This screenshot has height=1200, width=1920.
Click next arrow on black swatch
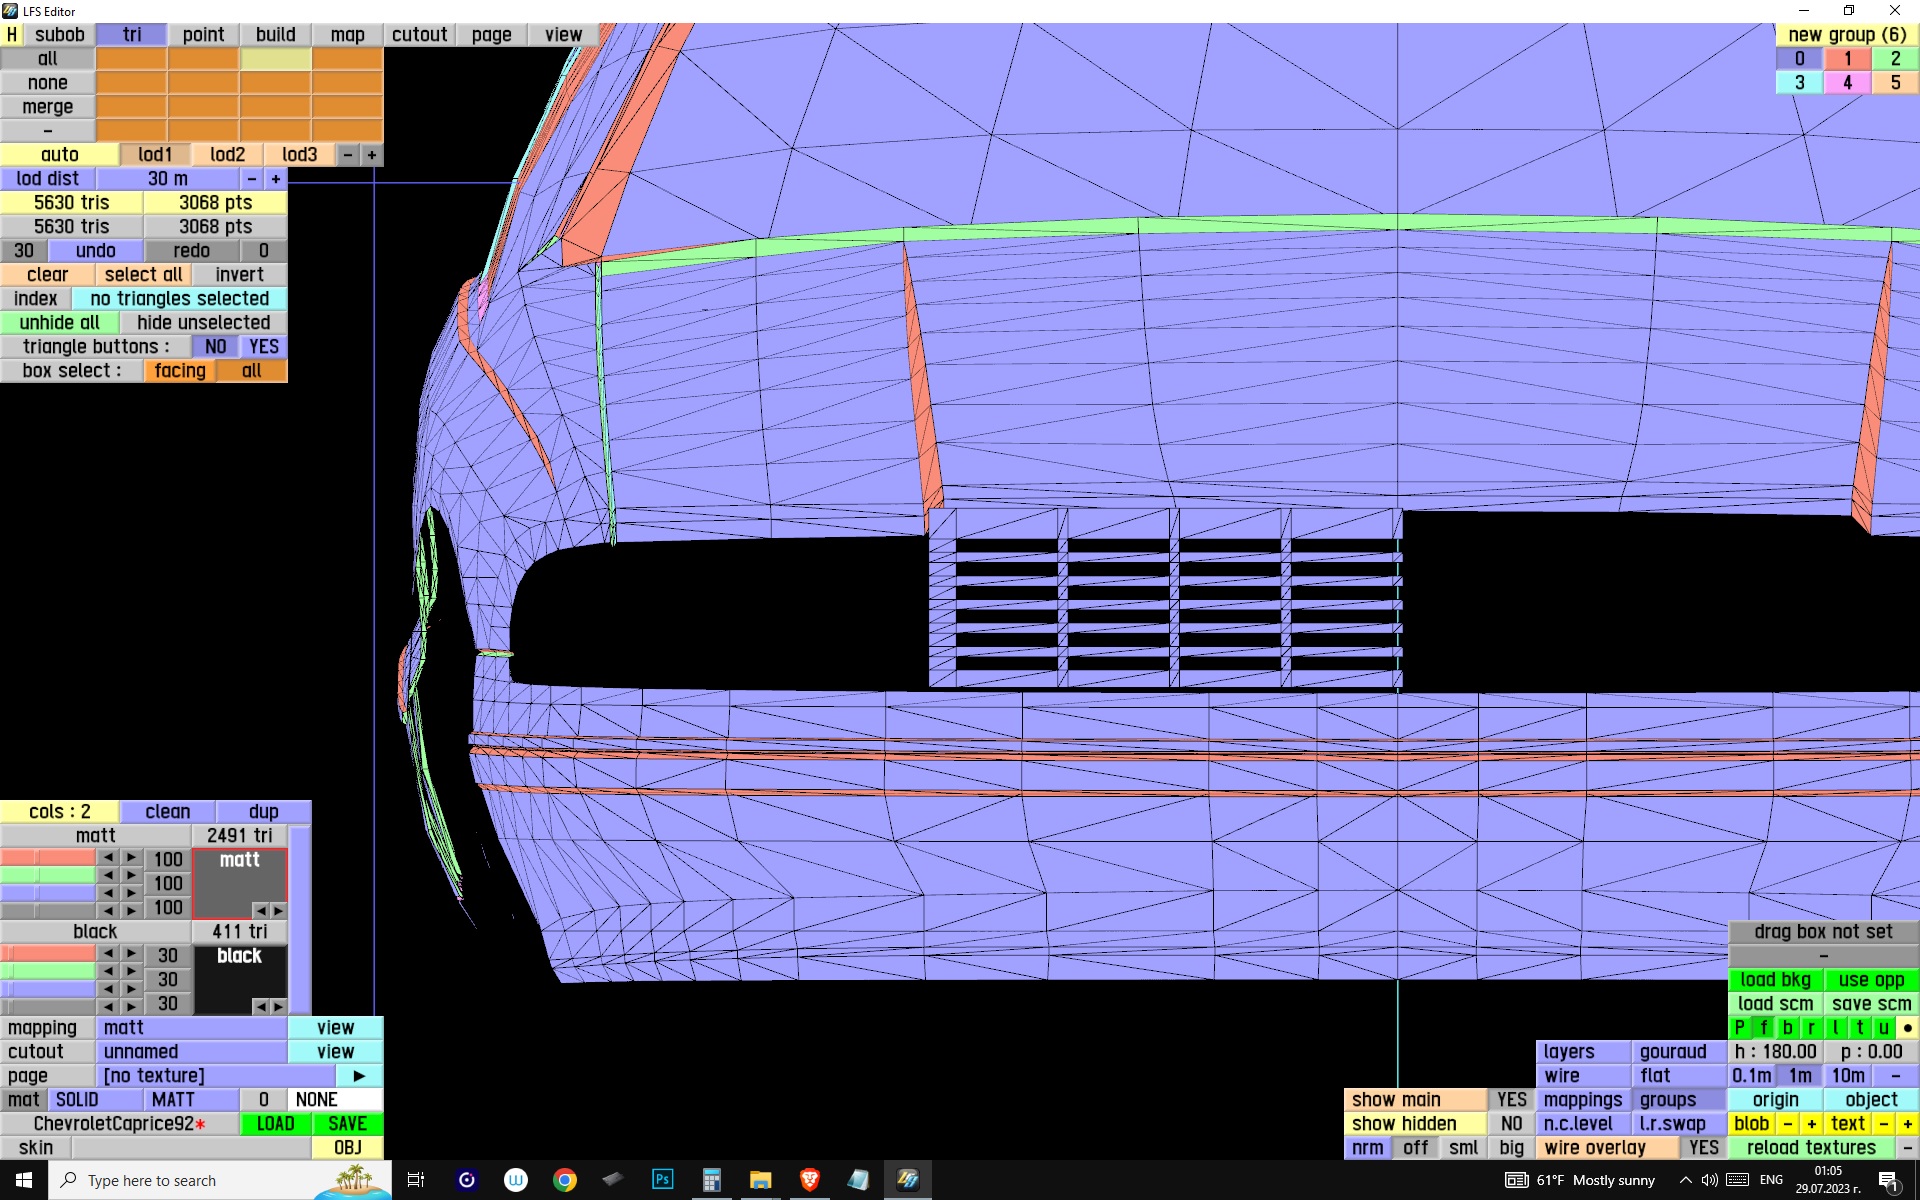[278, 1006]
